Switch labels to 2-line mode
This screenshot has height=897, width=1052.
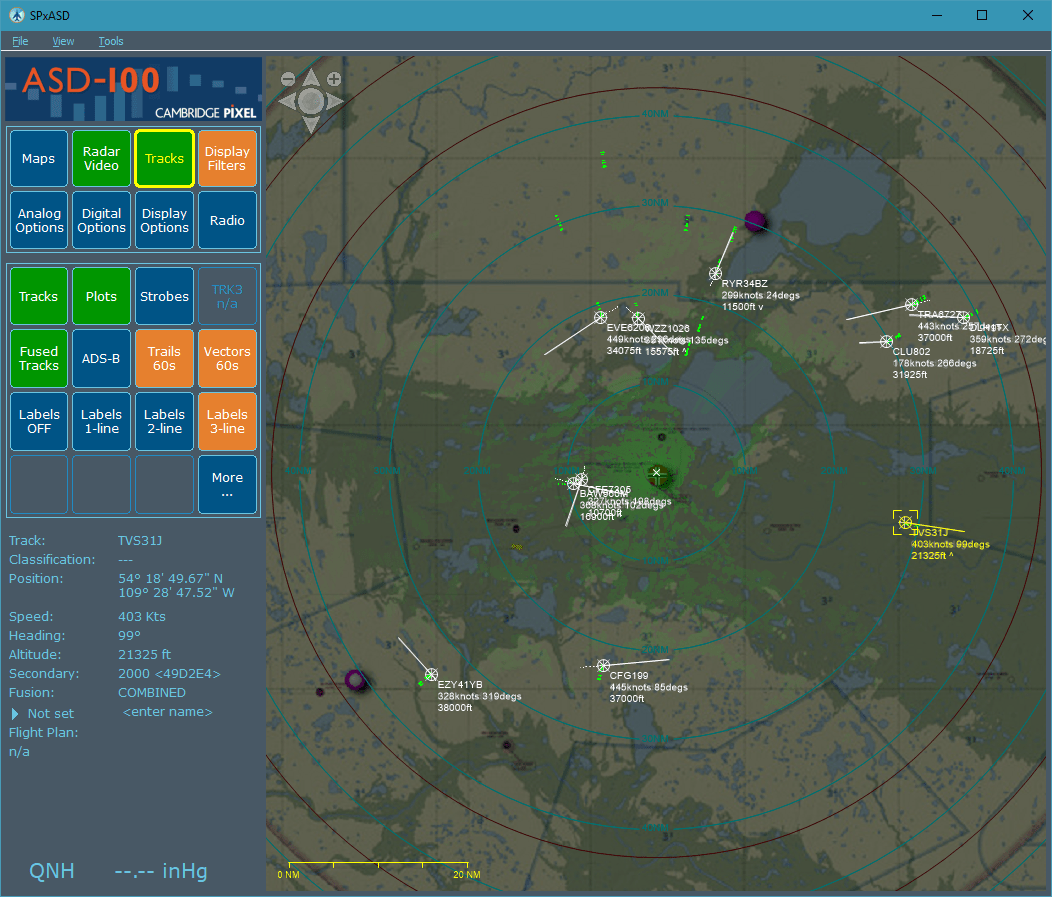click(x=164, y=421)
